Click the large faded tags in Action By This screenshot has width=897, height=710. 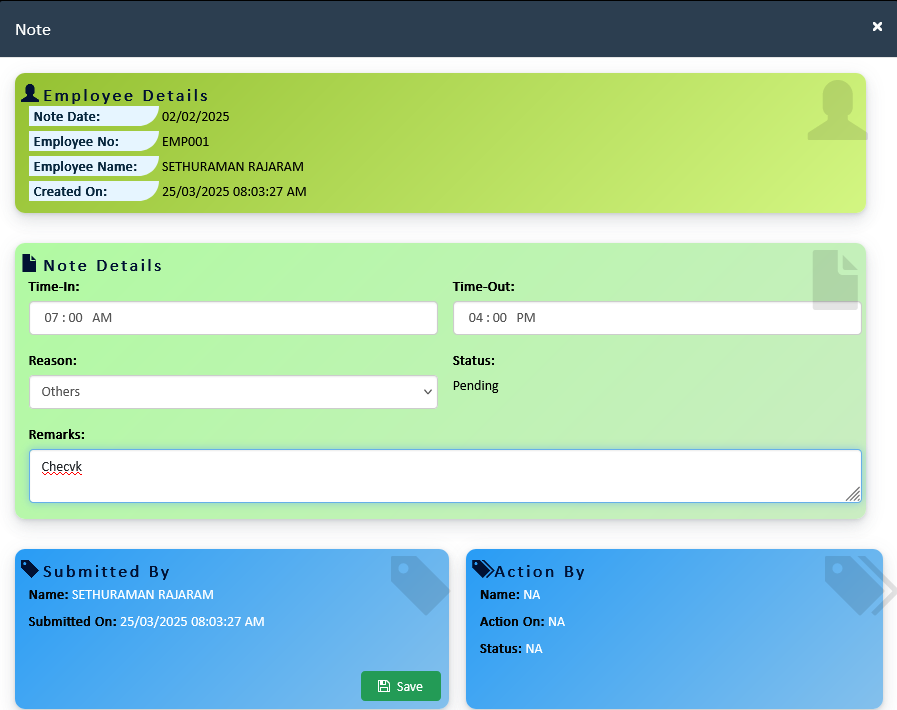point(857,584)
